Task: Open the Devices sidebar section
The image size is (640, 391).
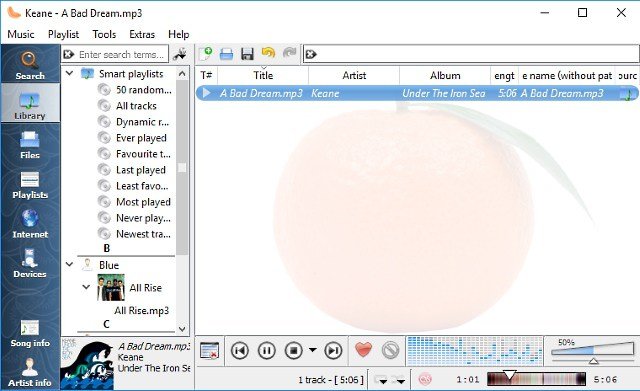Action: click(x=30, y=263)
